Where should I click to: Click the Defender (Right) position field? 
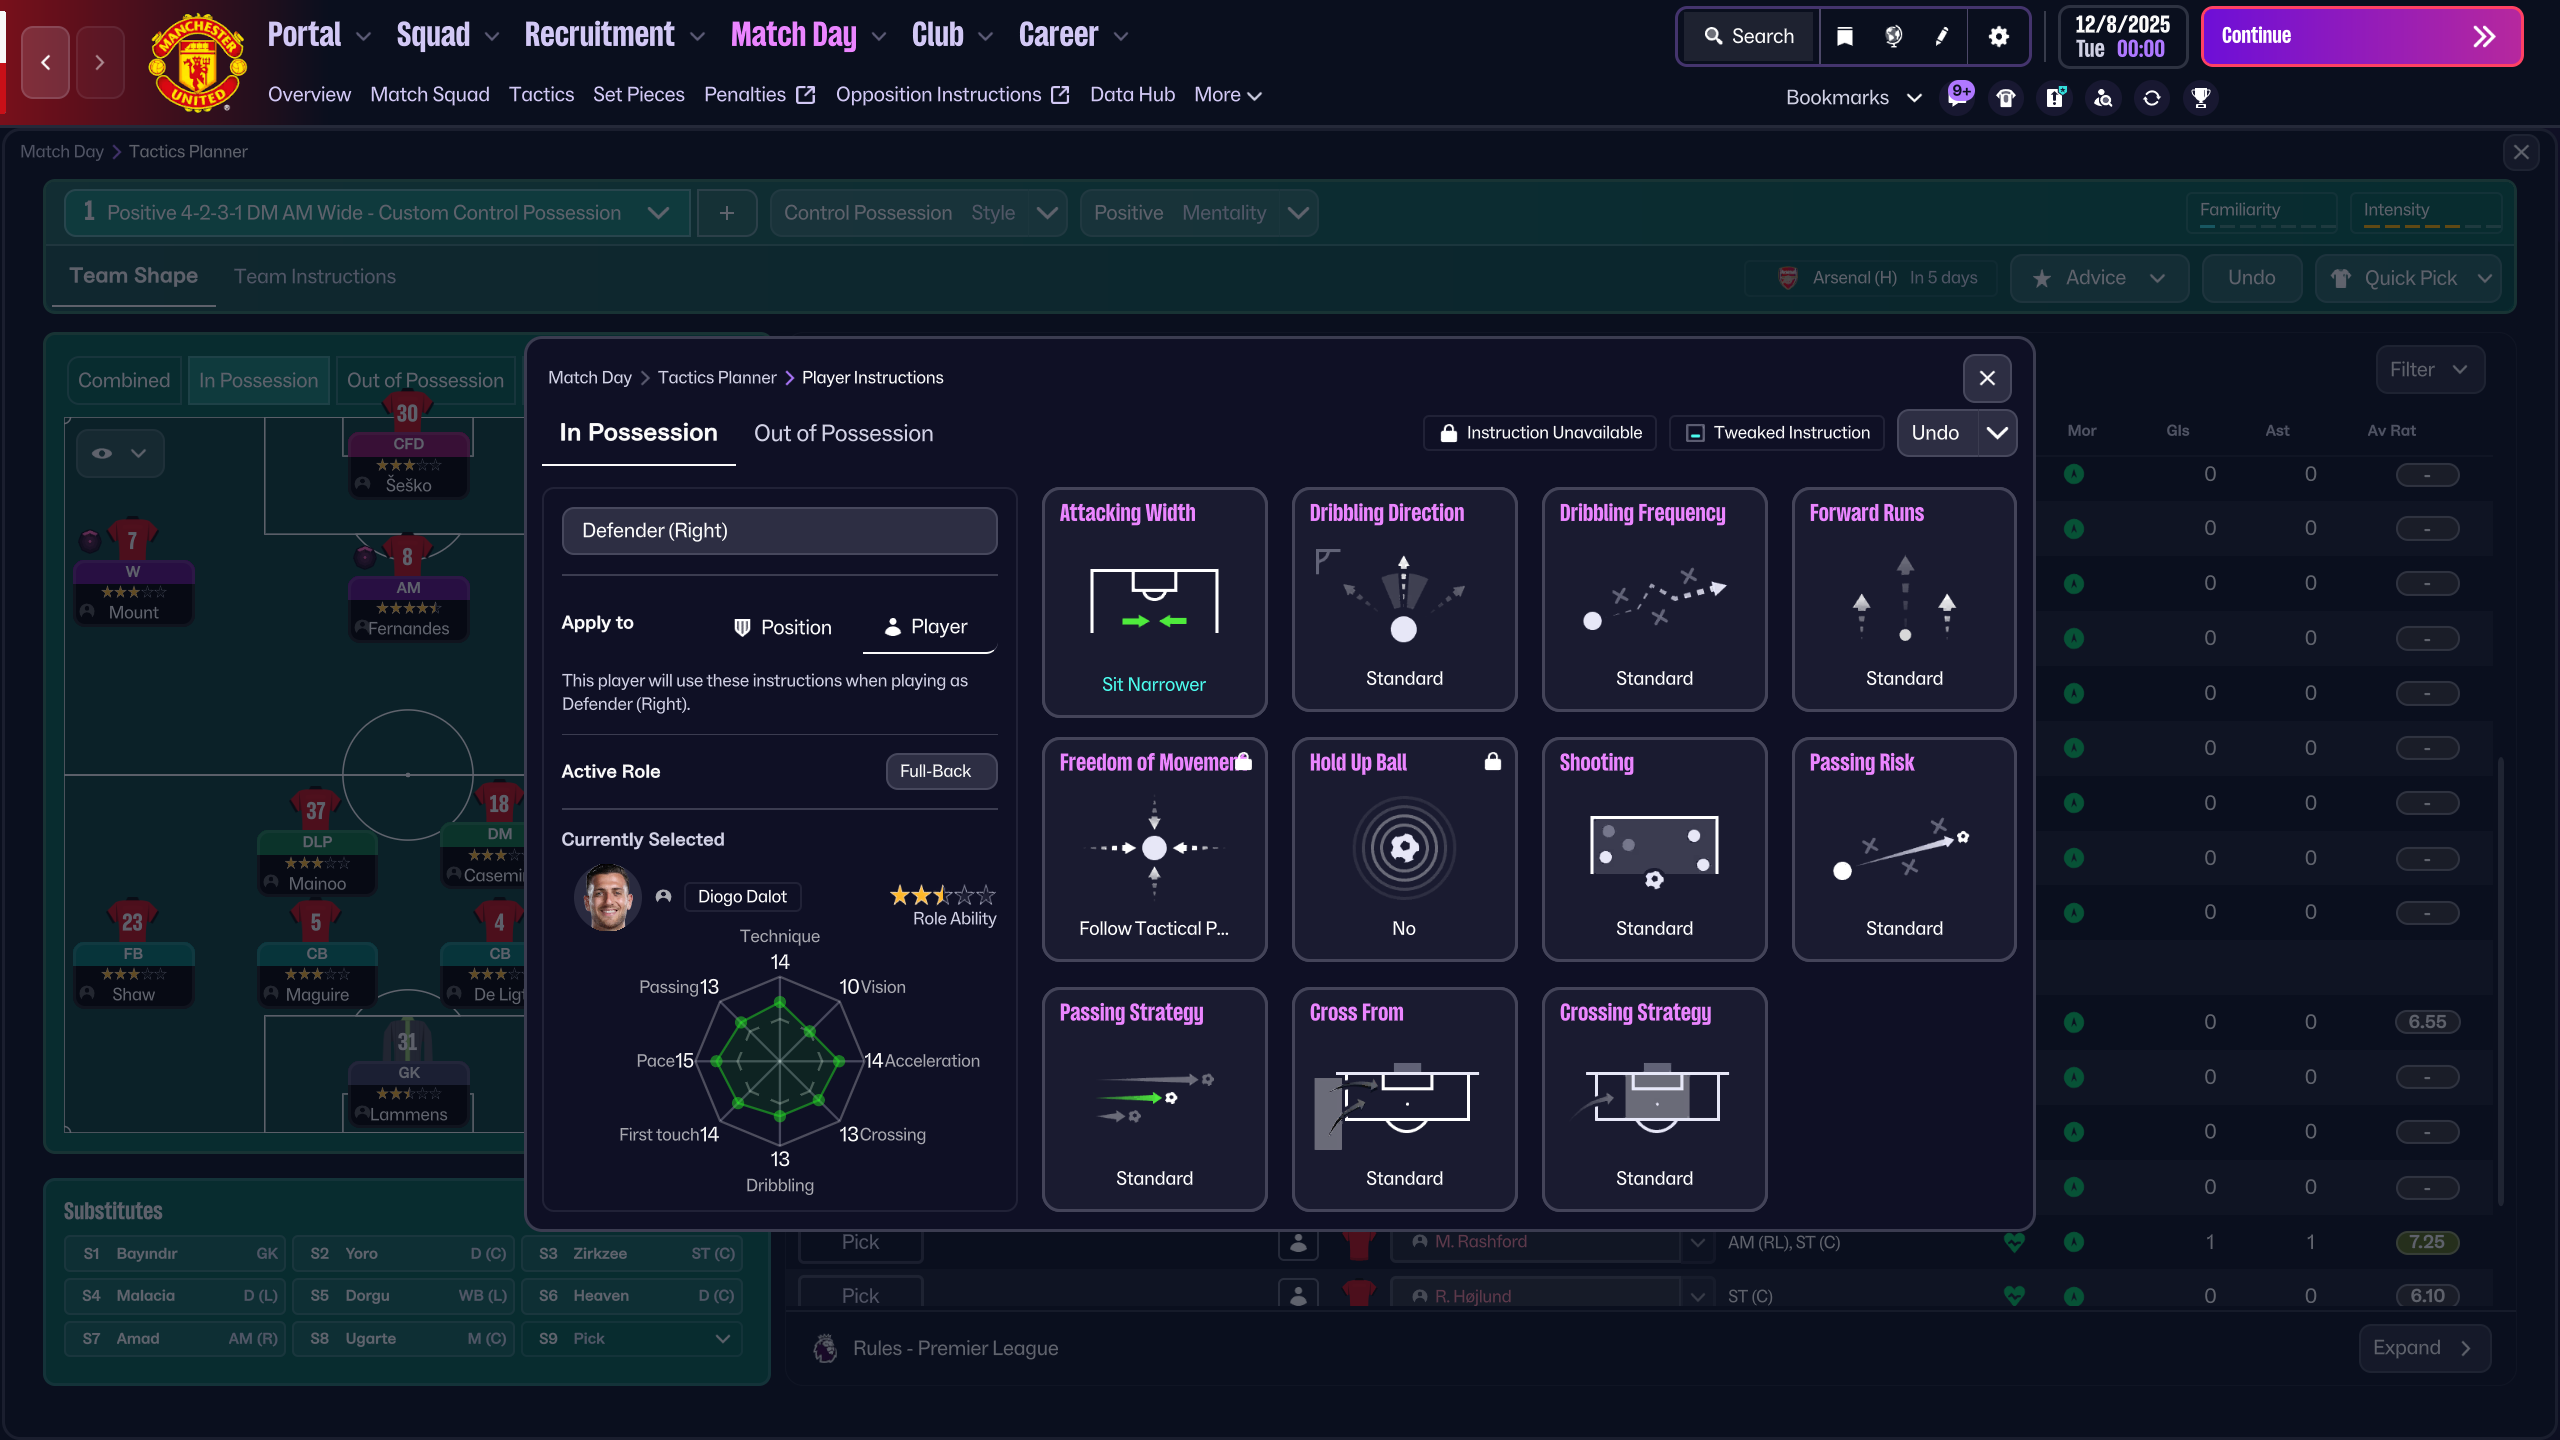pyautogui.click(x=779, y=531)
